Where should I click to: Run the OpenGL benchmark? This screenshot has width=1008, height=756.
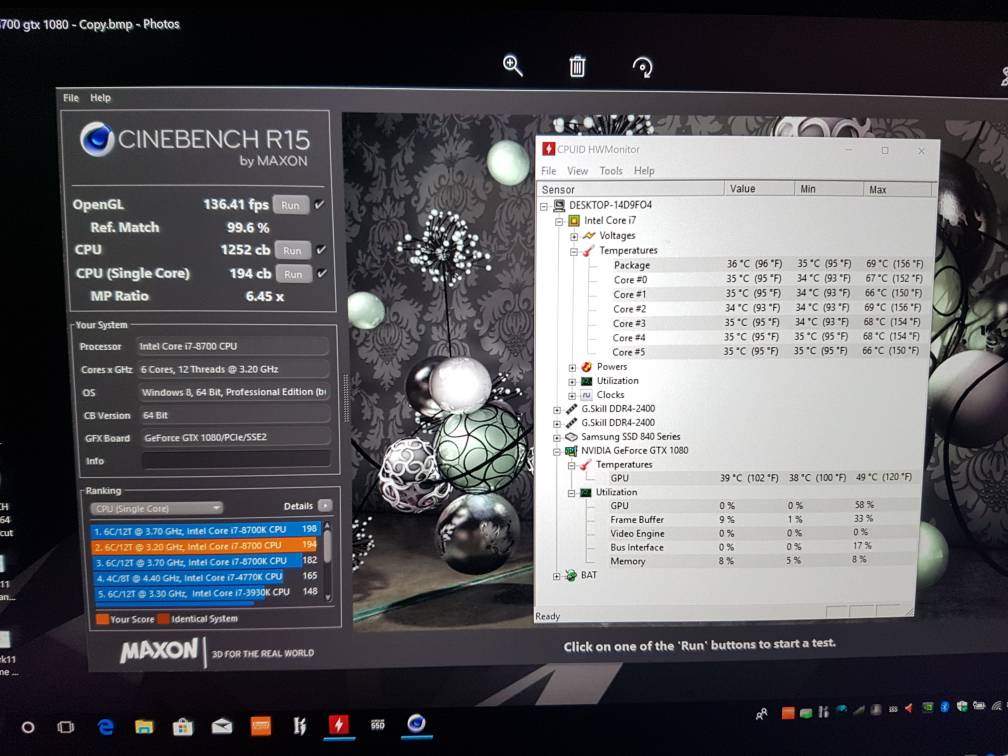[x=291, y=205]
